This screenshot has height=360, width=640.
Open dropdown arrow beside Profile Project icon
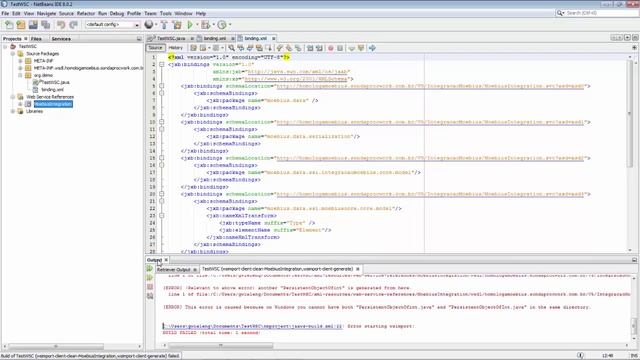[230, 25]
